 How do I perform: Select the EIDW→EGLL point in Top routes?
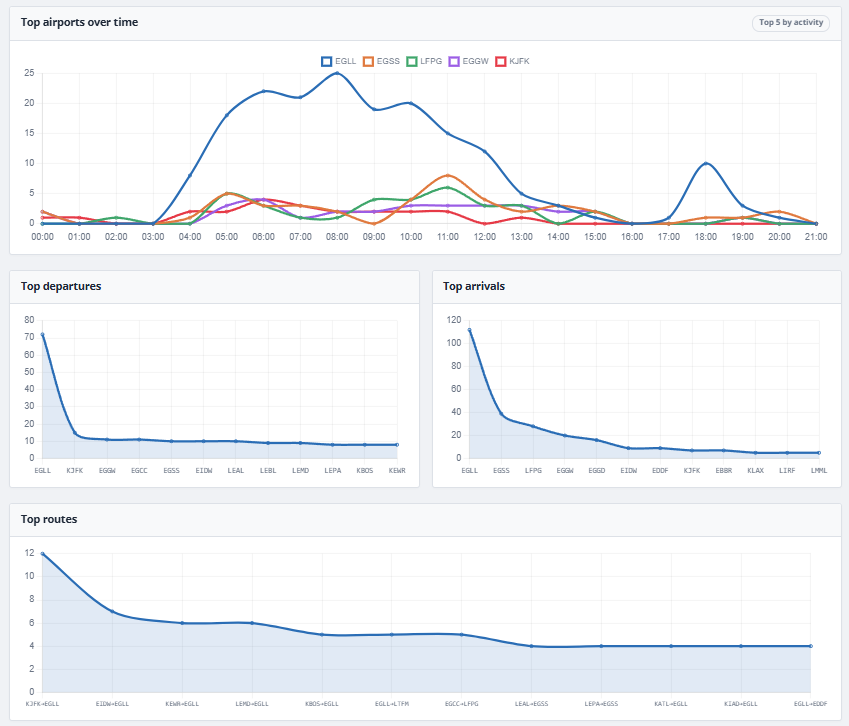tap(112, 611)
